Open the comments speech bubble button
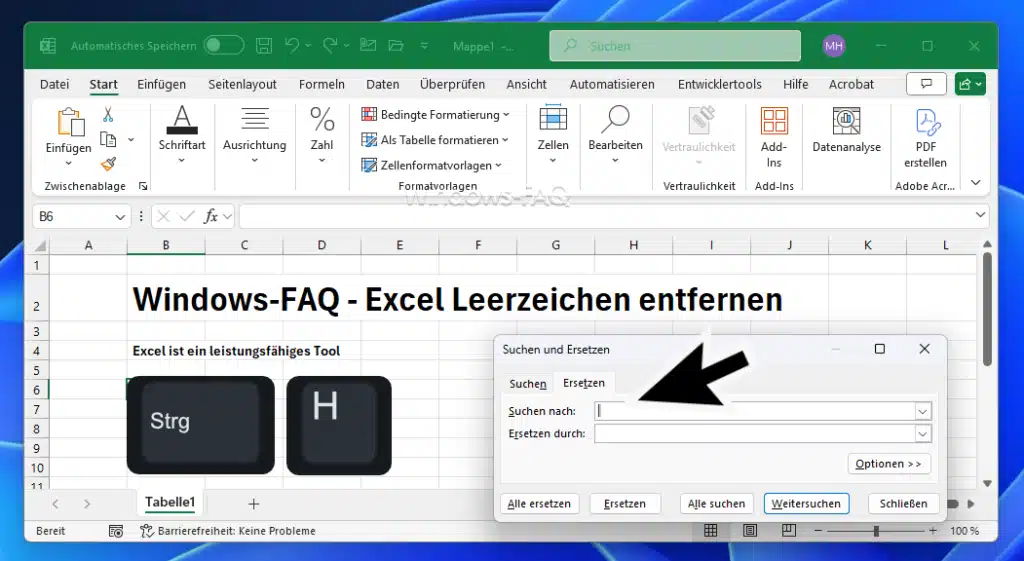Viewport: 1024px width, 561px height. (926, 84)
